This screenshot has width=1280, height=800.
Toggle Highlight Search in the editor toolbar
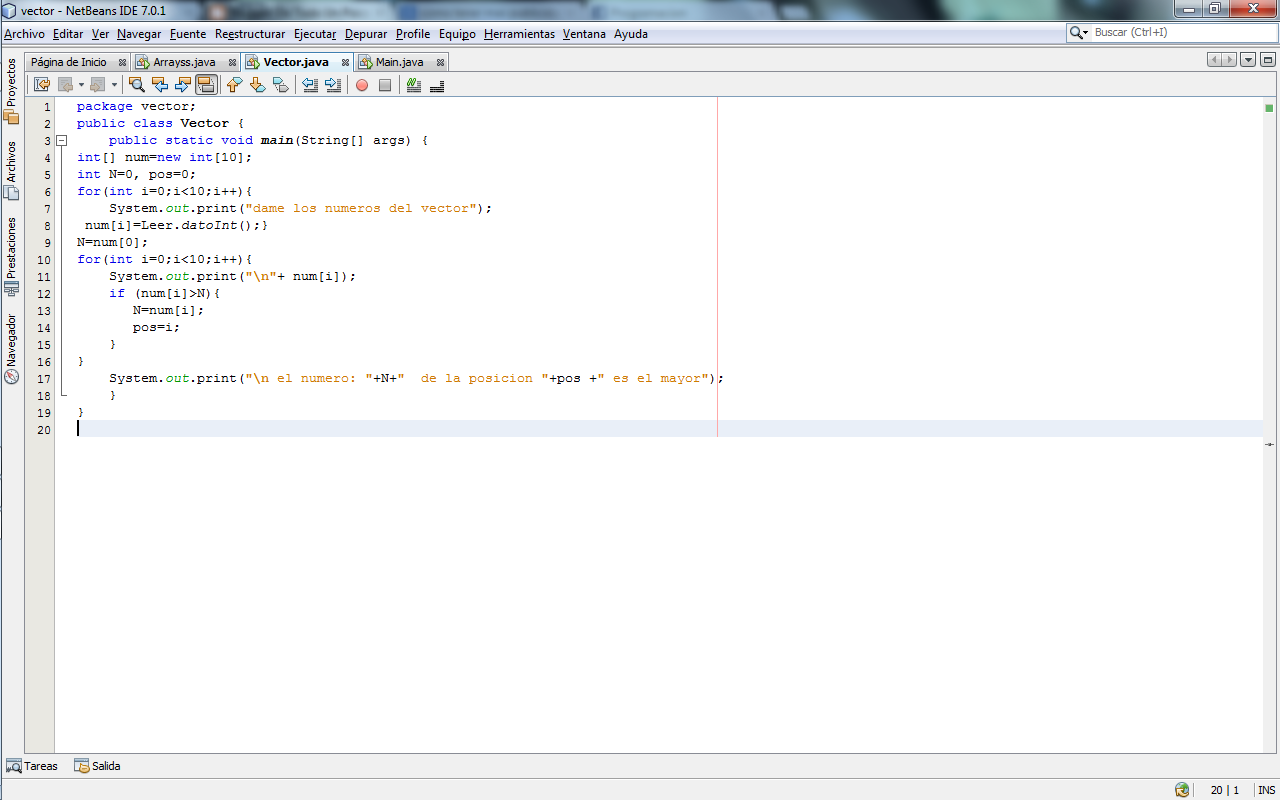205,84
